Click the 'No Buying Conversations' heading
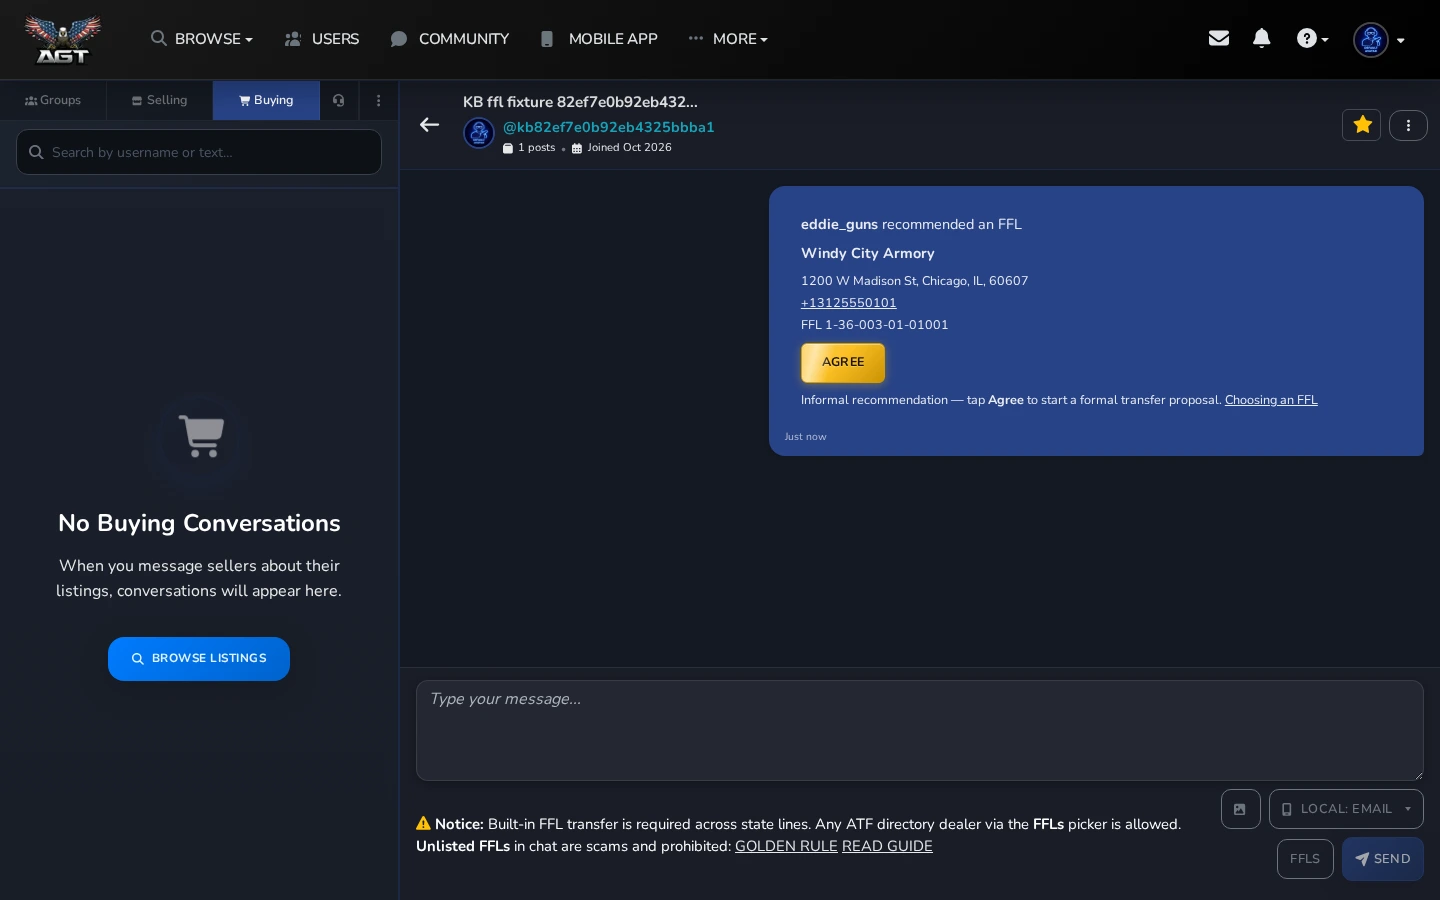Image resolution: width=1440 pixels, height=900 pixels. pos(199,523)
